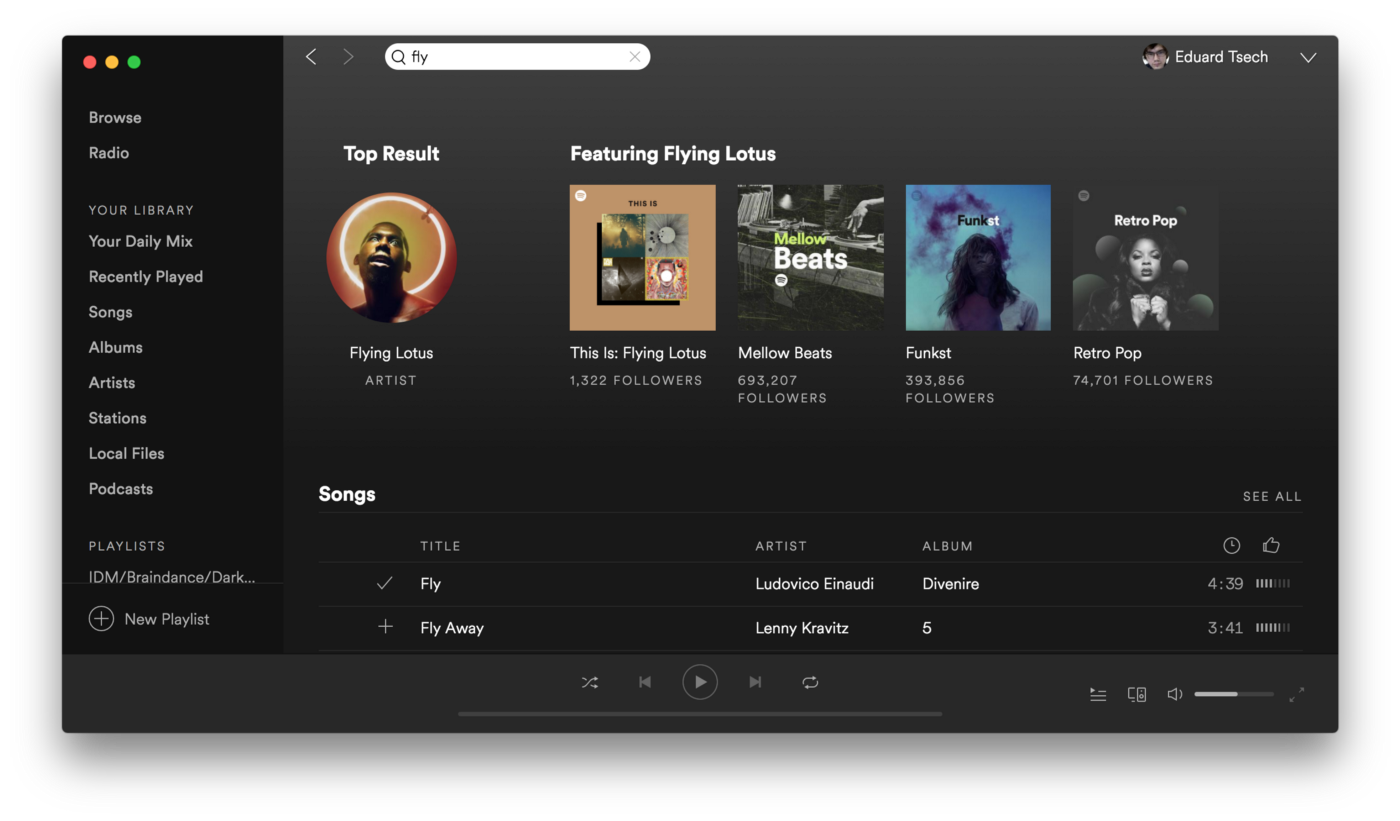Open Radio in the sidebar
This screenshot has width=1400, height=821.
pos(109,153)
